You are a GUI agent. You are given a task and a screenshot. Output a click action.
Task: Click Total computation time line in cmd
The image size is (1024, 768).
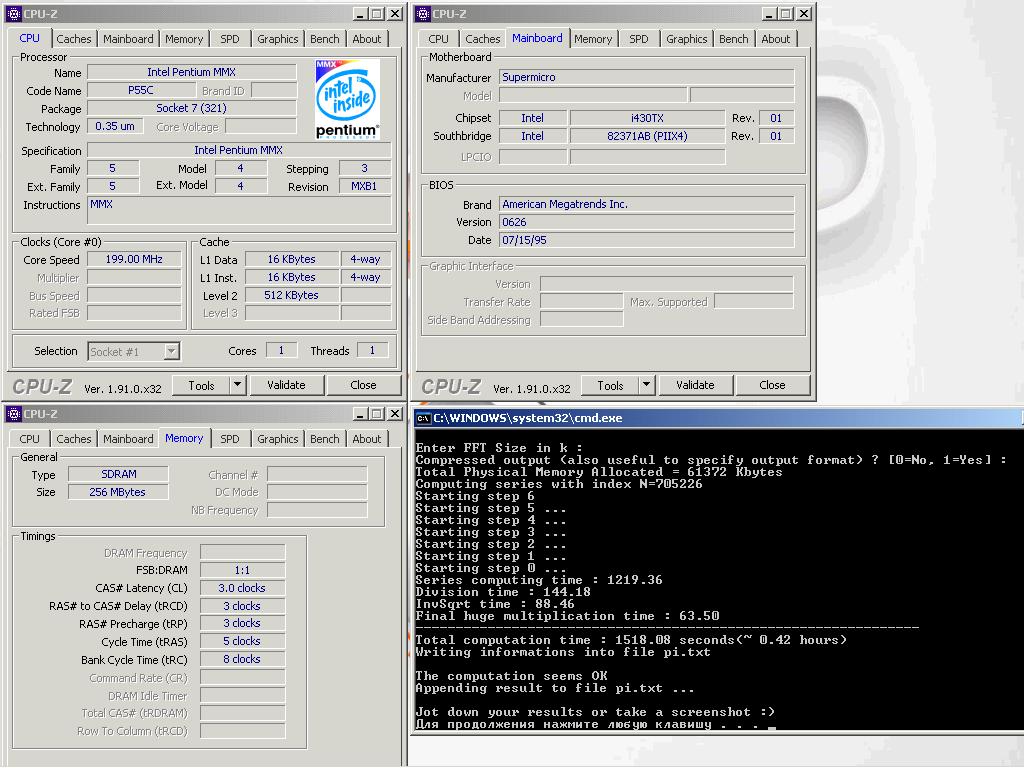click(x=631, y=640)
